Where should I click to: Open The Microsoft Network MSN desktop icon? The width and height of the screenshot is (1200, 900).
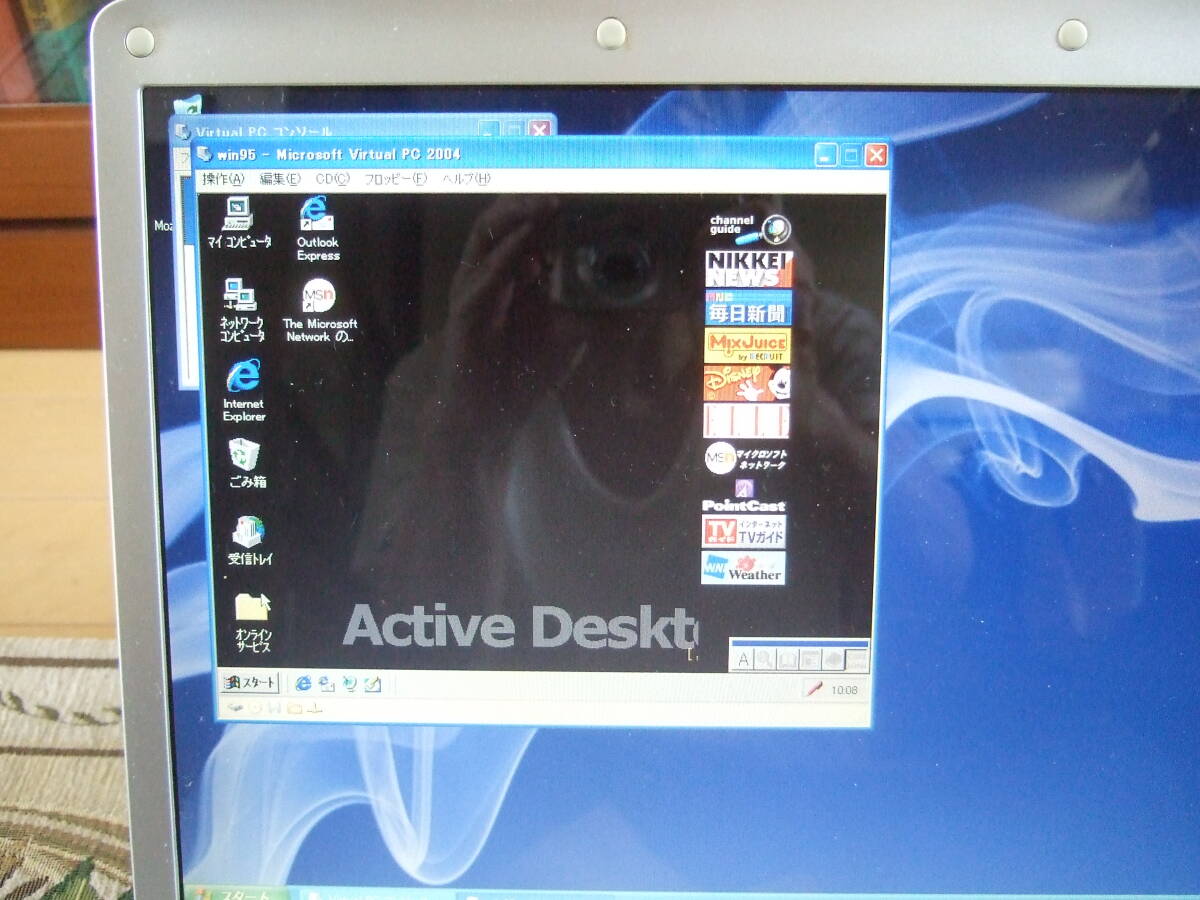(320, 310)
